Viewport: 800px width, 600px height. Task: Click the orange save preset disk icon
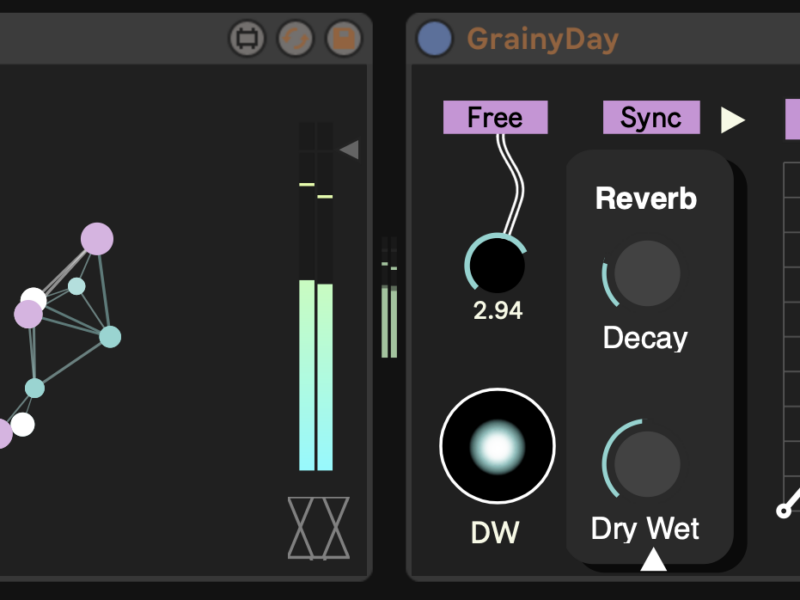pos(344,39)
